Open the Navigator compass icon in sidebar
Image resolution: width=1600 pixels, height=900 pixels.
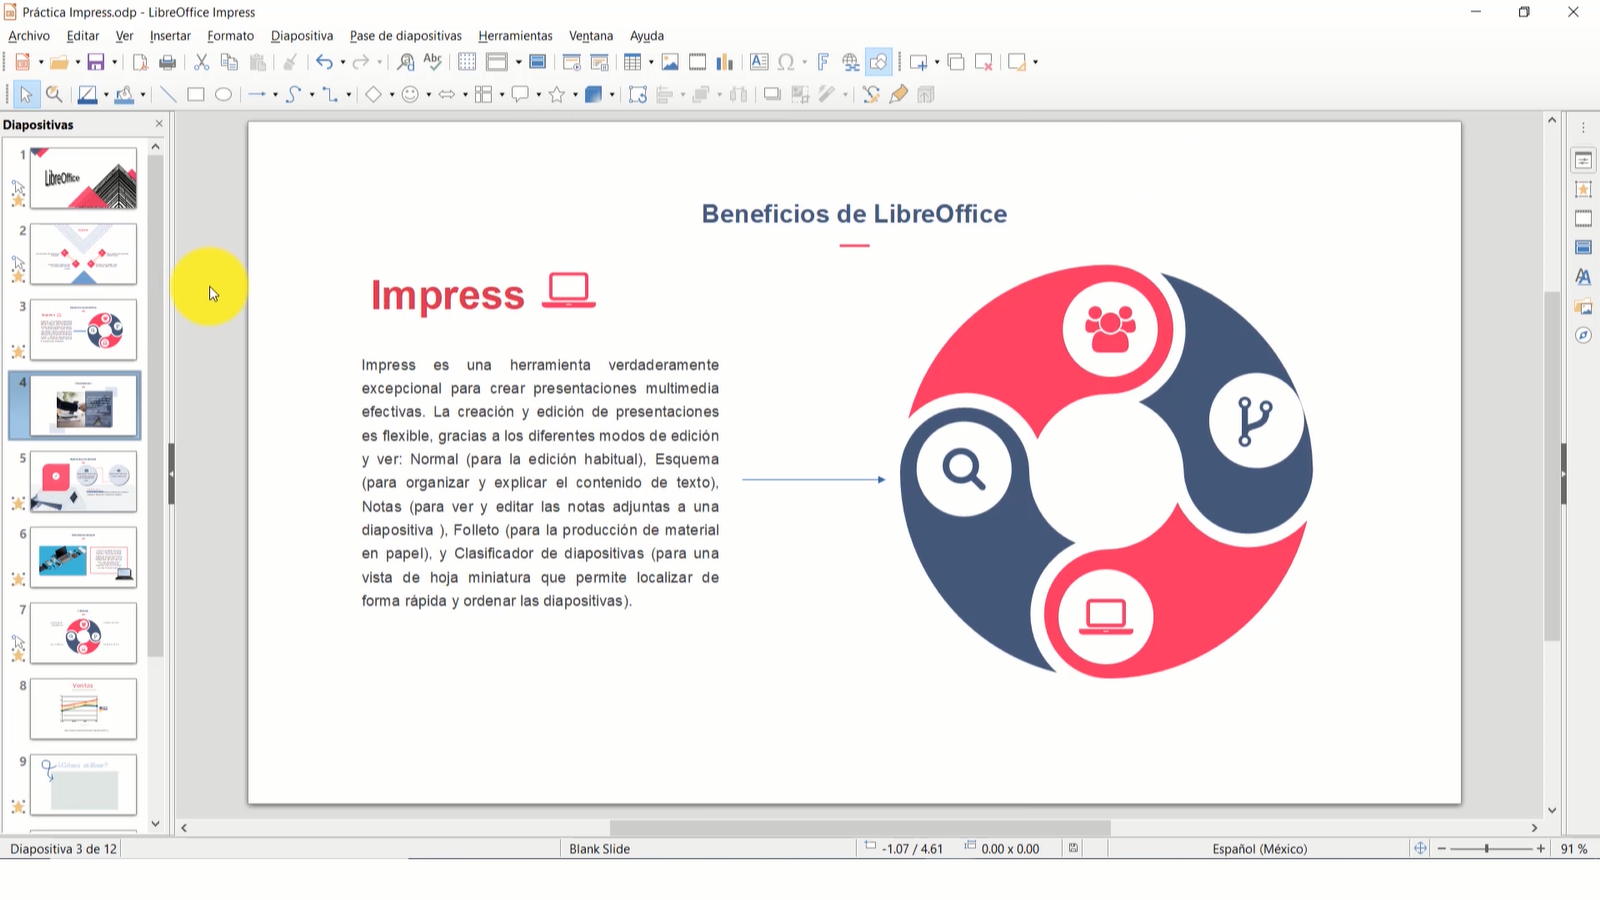click(1583, 335)
